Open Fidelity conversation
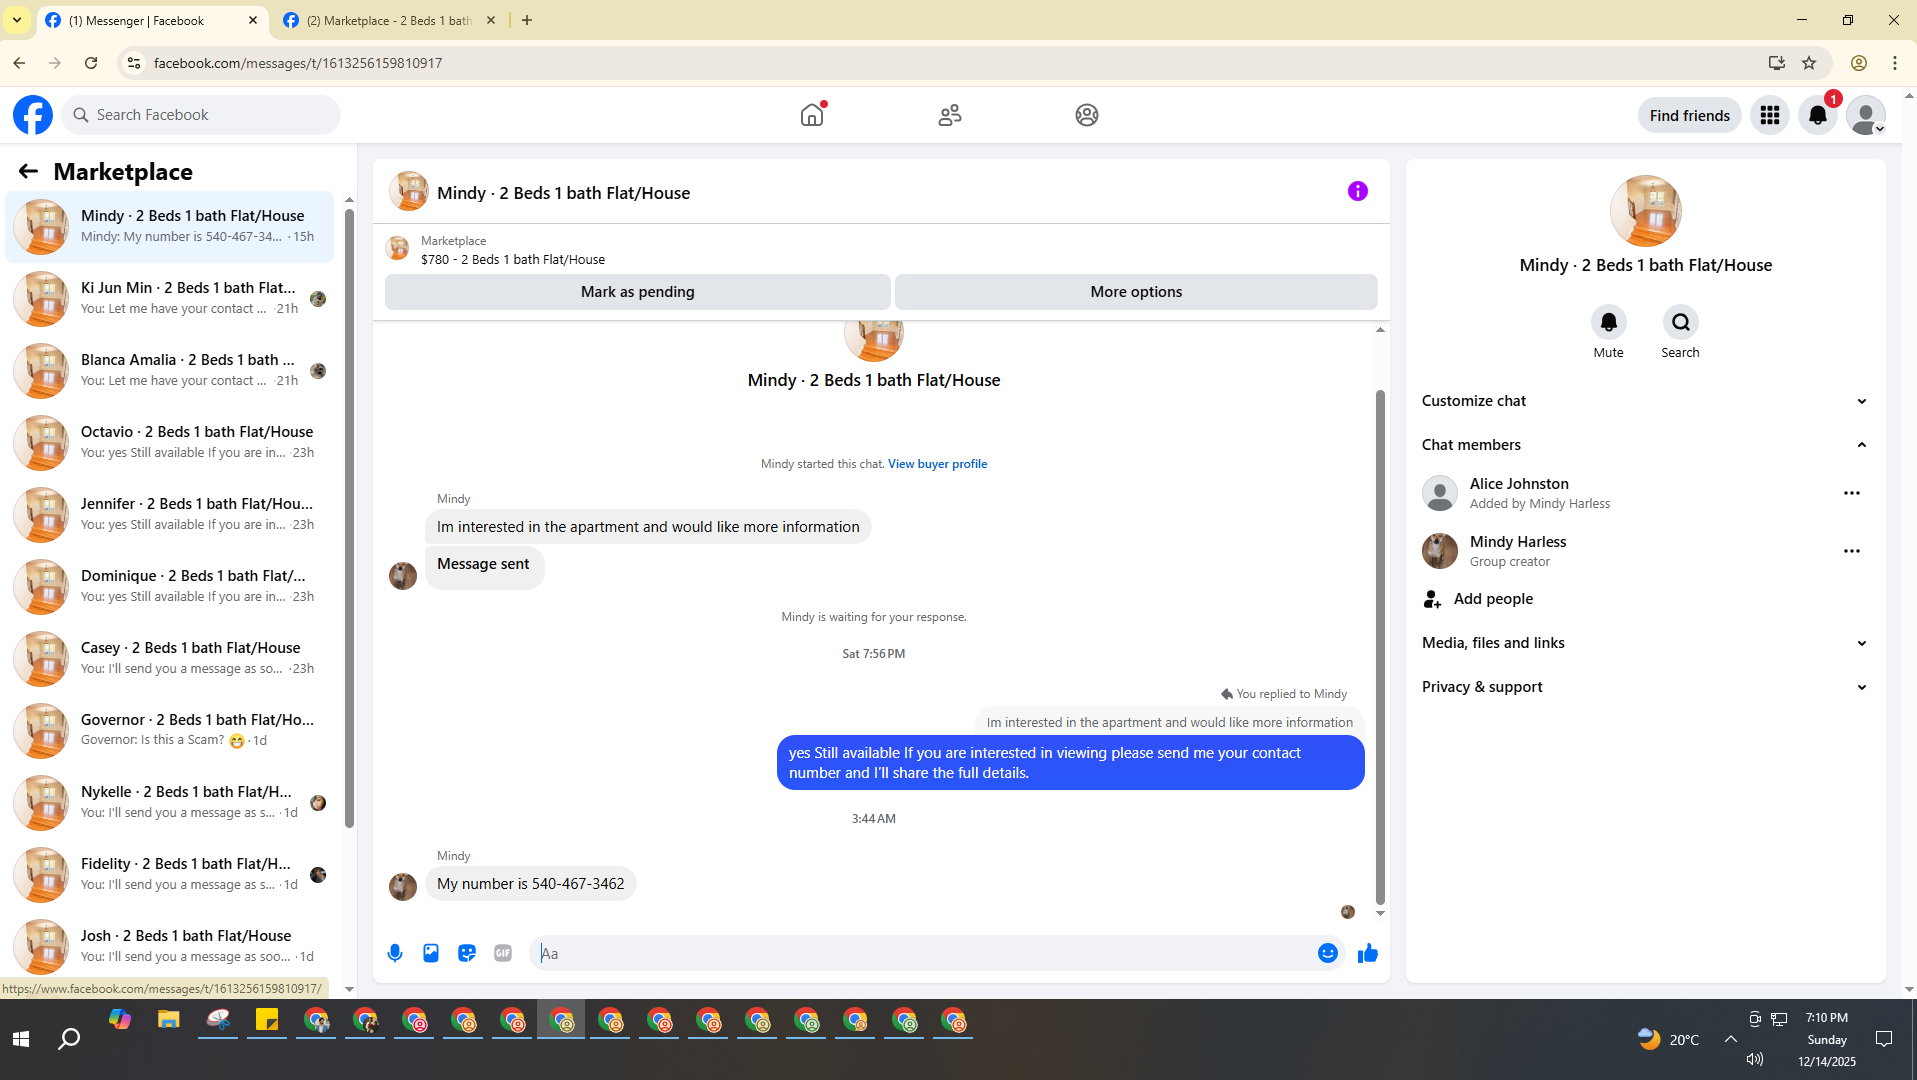1917x1080 pixels. click(x=170, y=875)
